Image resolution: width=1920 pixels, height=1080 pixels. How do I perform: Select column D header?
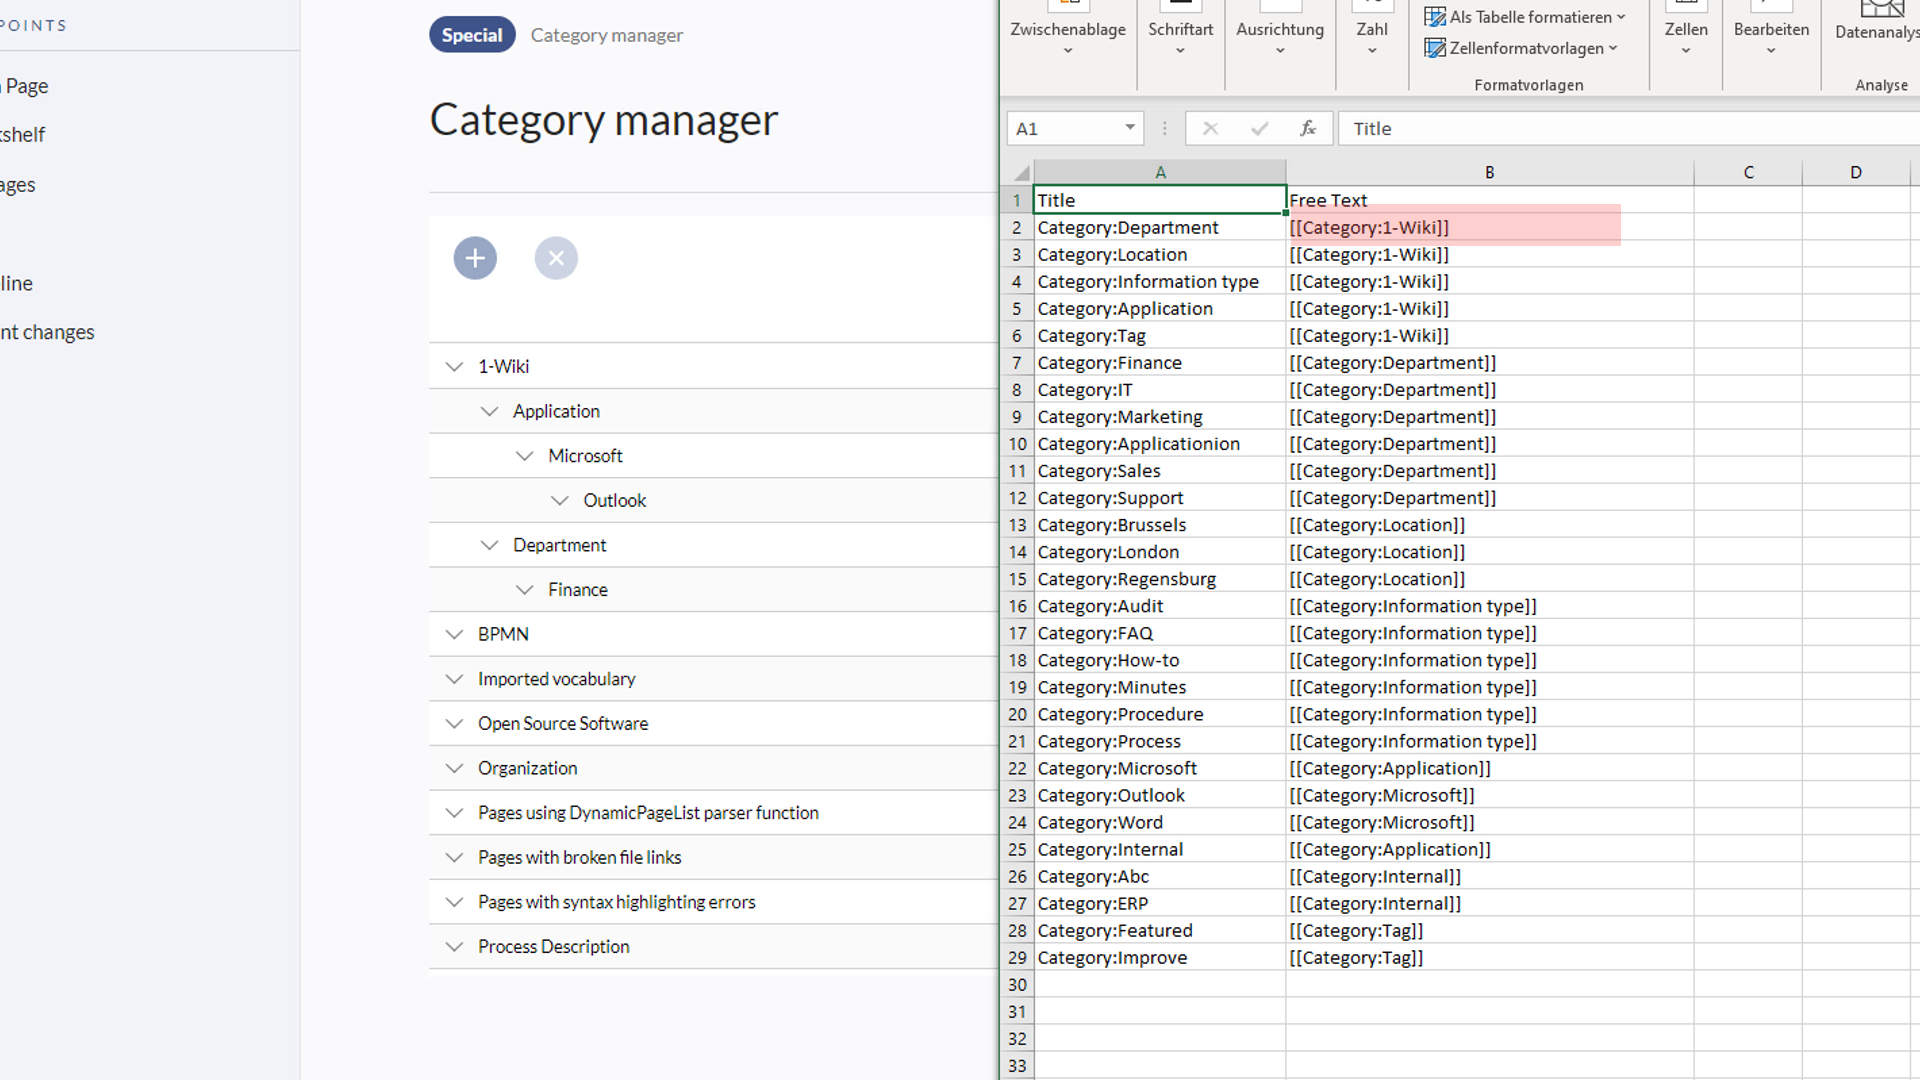click(x=1856, y=172)
